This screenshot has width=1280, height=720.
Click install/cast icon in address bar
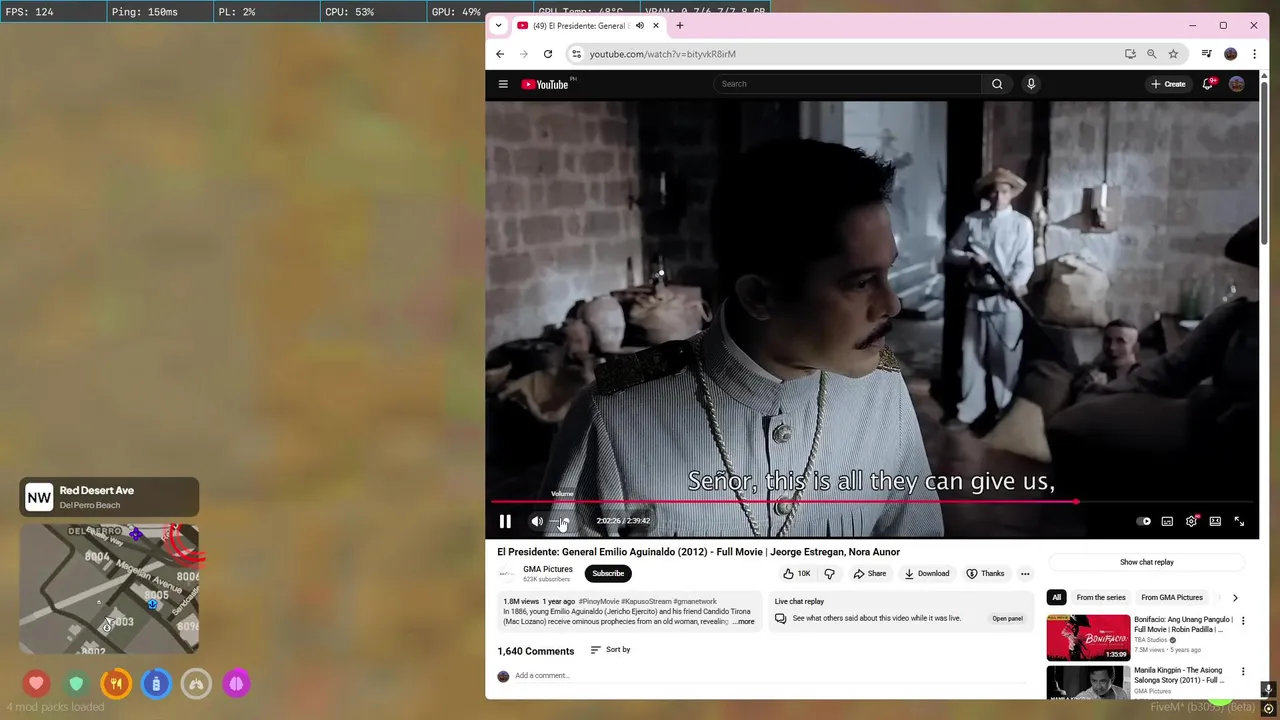click(x=1130, y=54)
